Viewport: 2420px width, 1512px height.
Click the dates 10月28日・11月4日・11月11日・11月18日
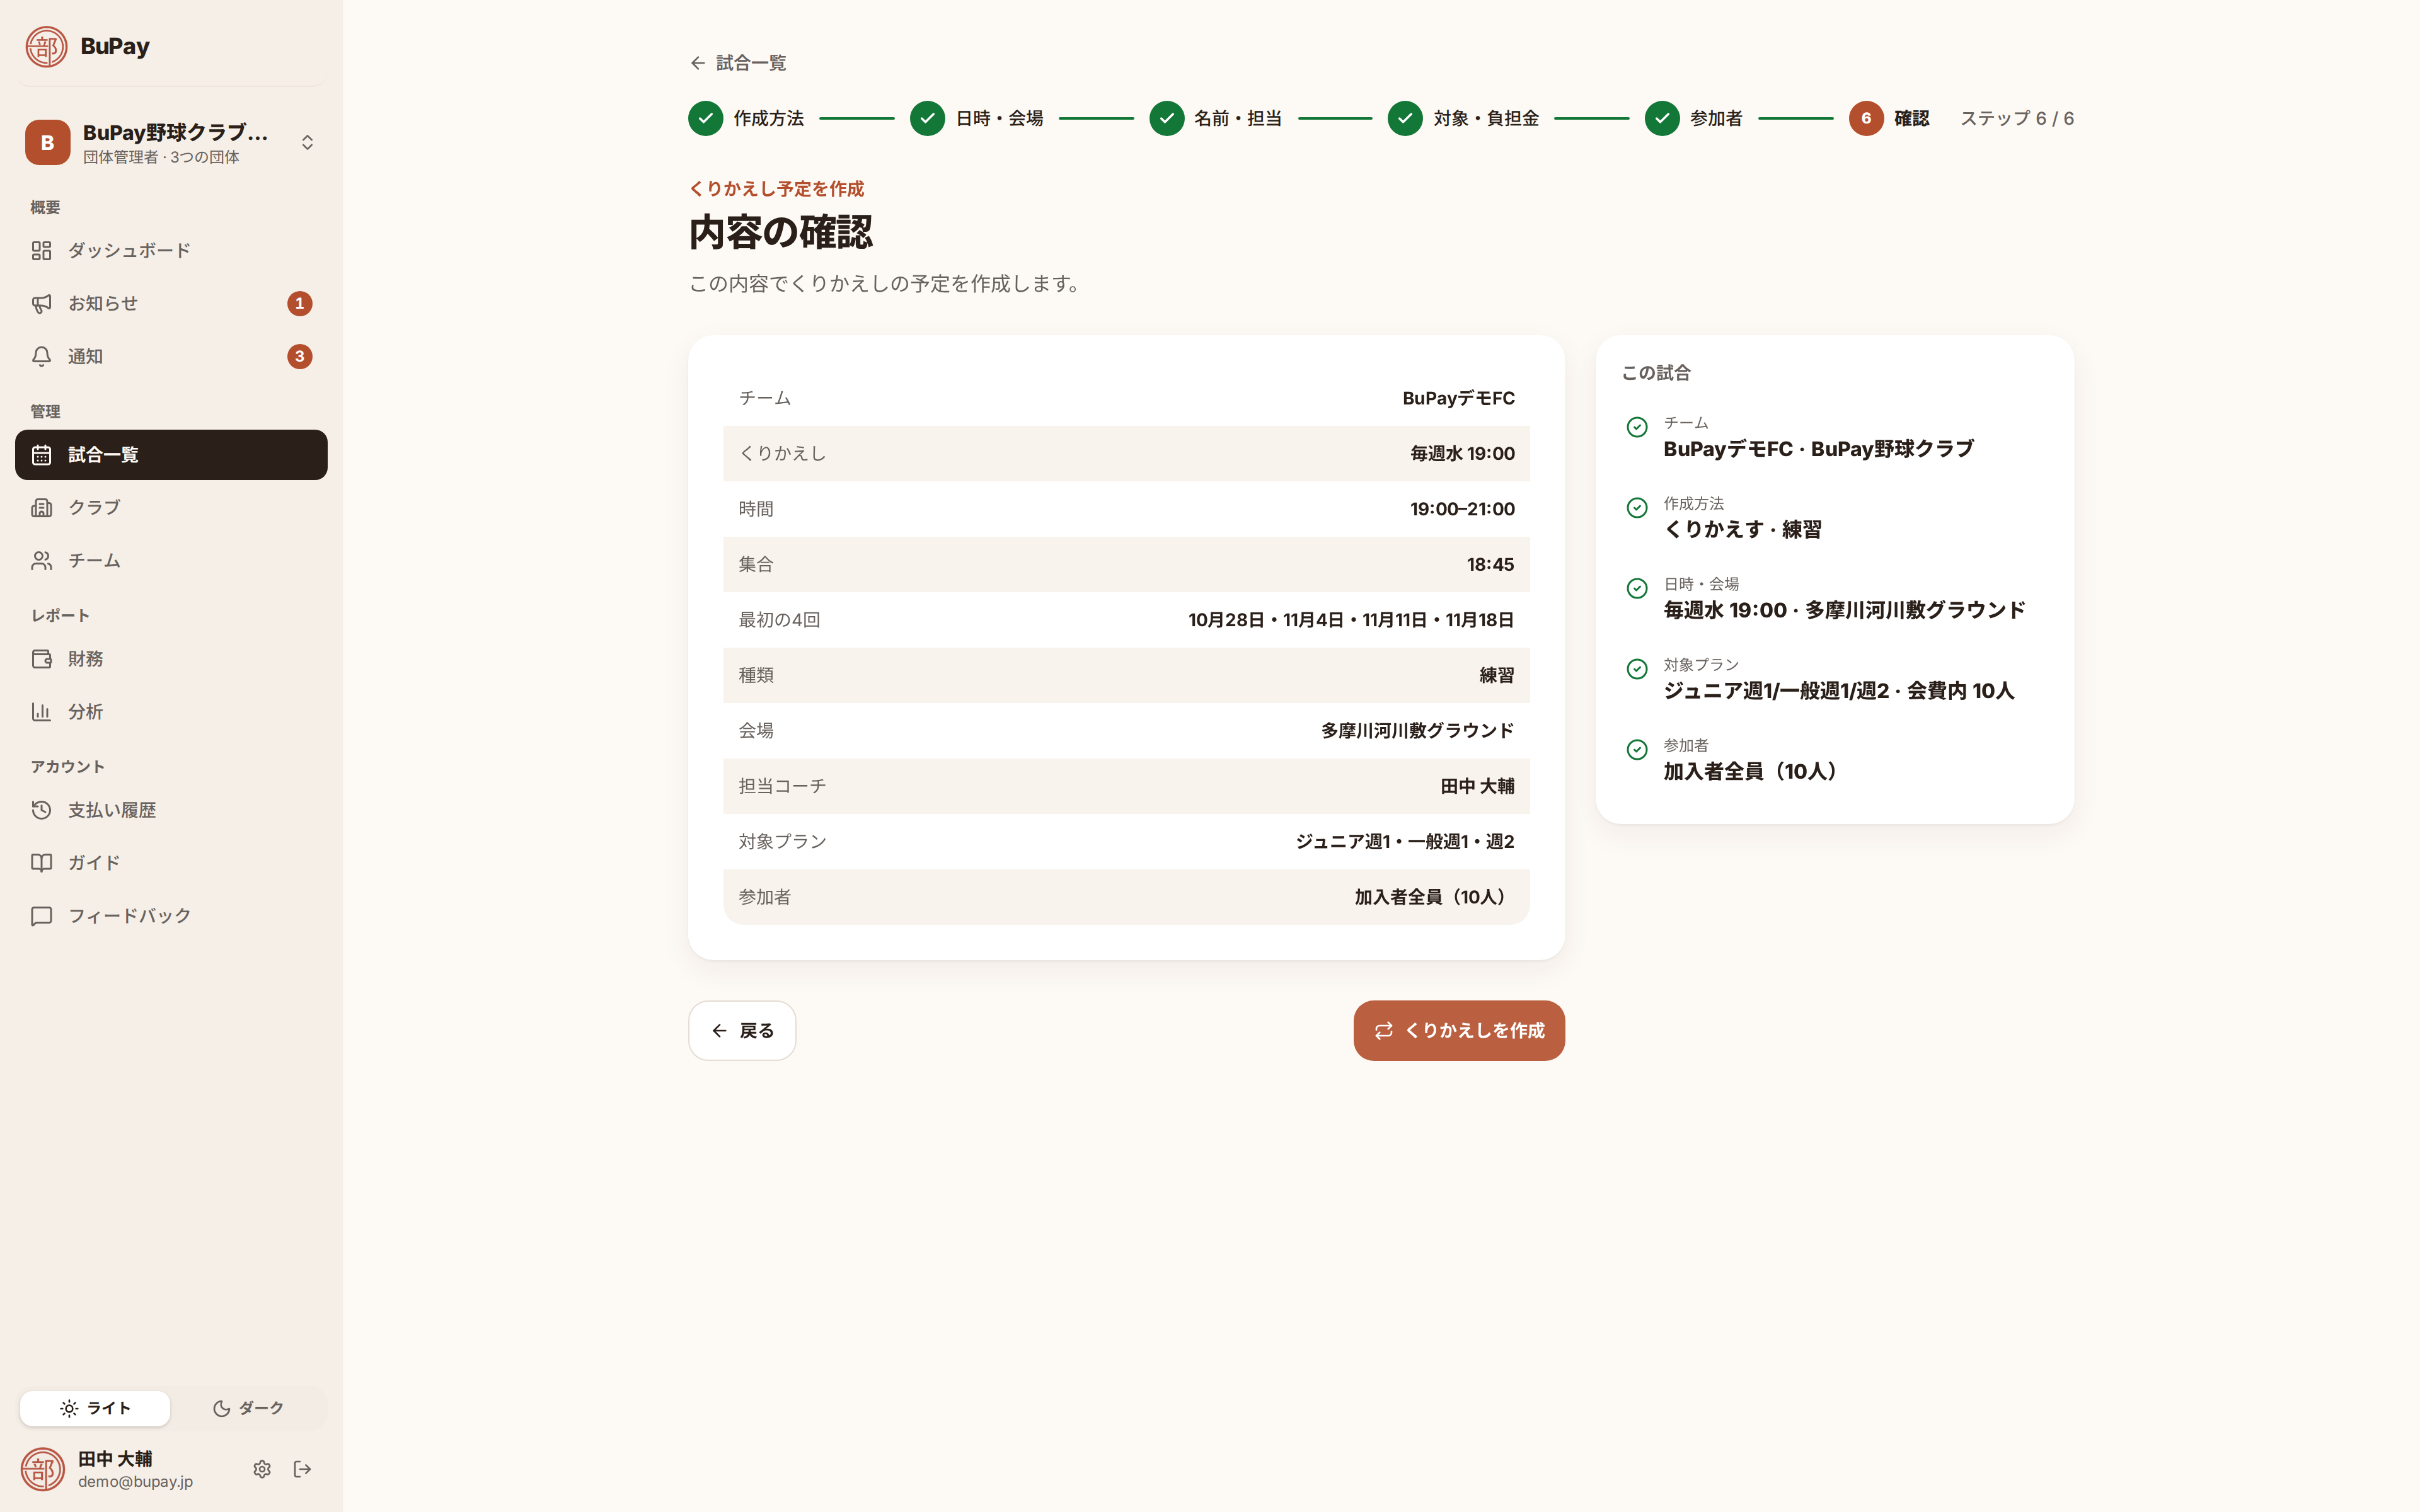tap(1351, 620)
